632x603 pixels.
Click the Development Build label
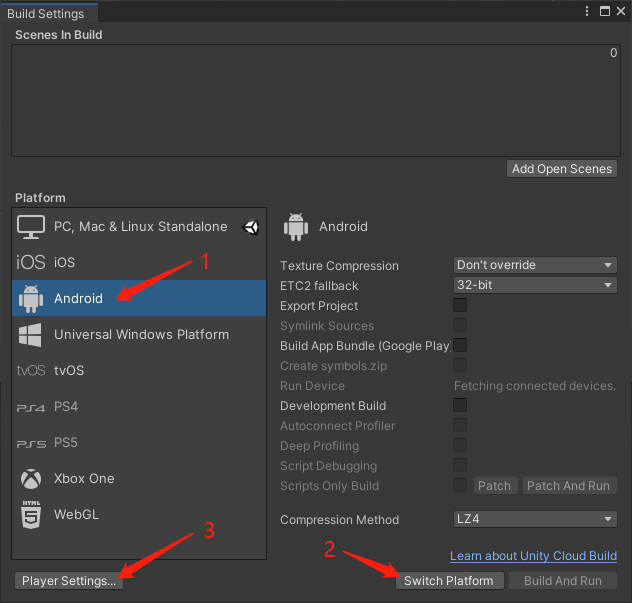coord(333,406)
